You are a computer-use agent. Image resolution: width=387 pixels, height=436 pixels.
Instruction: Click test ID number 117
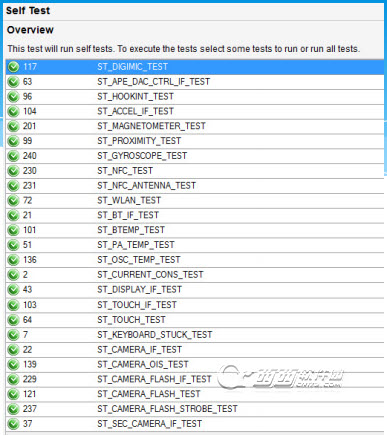point(30,67)
